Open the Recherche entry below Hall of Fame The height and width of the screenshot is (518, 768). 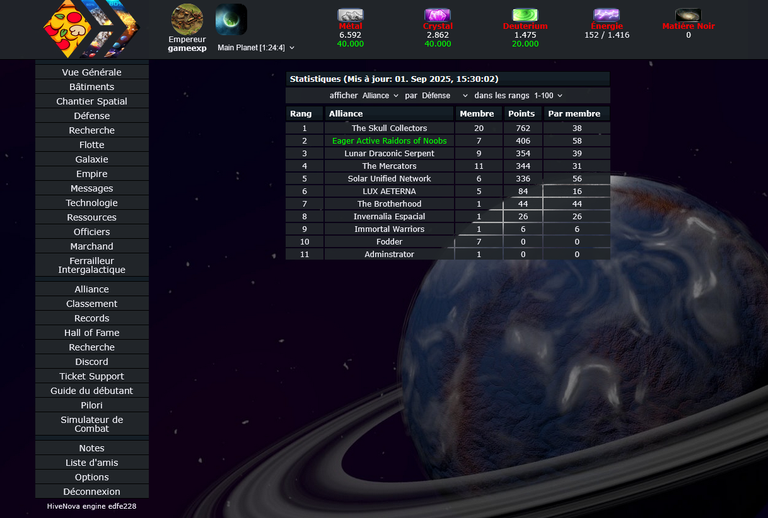92,347
